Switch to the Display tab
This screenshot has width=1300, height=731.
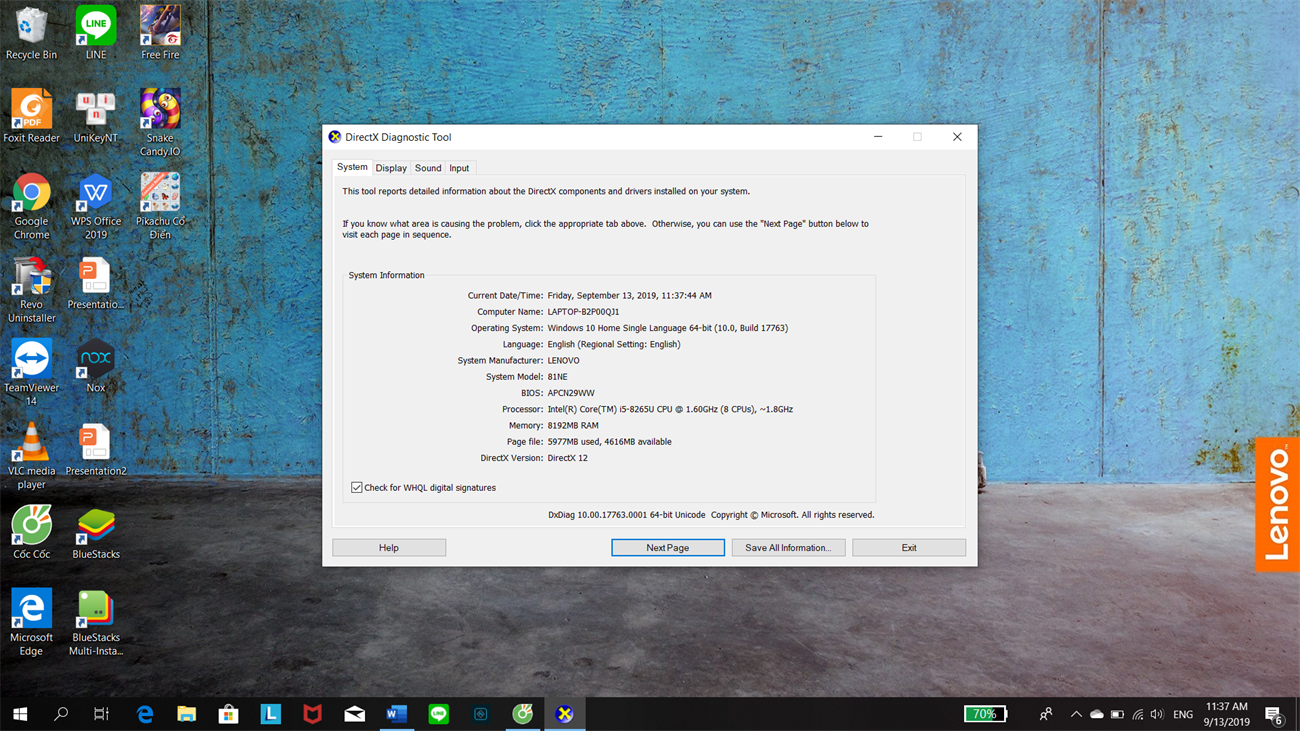tap(391, 168)
